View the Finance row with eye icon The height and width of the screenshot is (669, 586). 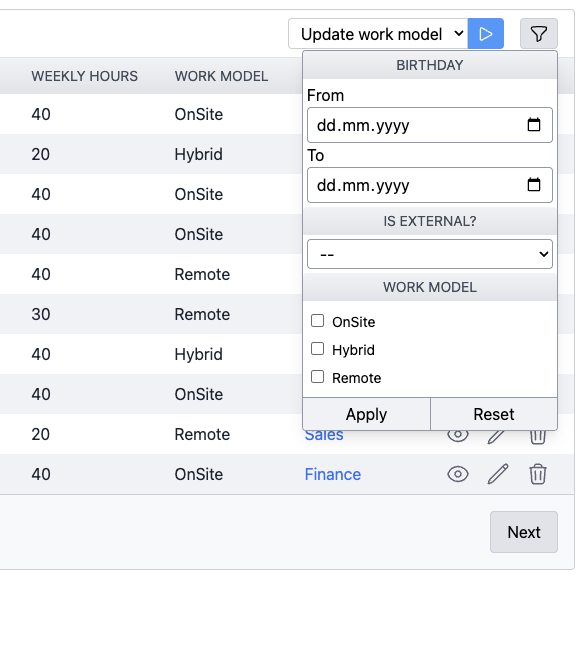(x=458, y=474)
